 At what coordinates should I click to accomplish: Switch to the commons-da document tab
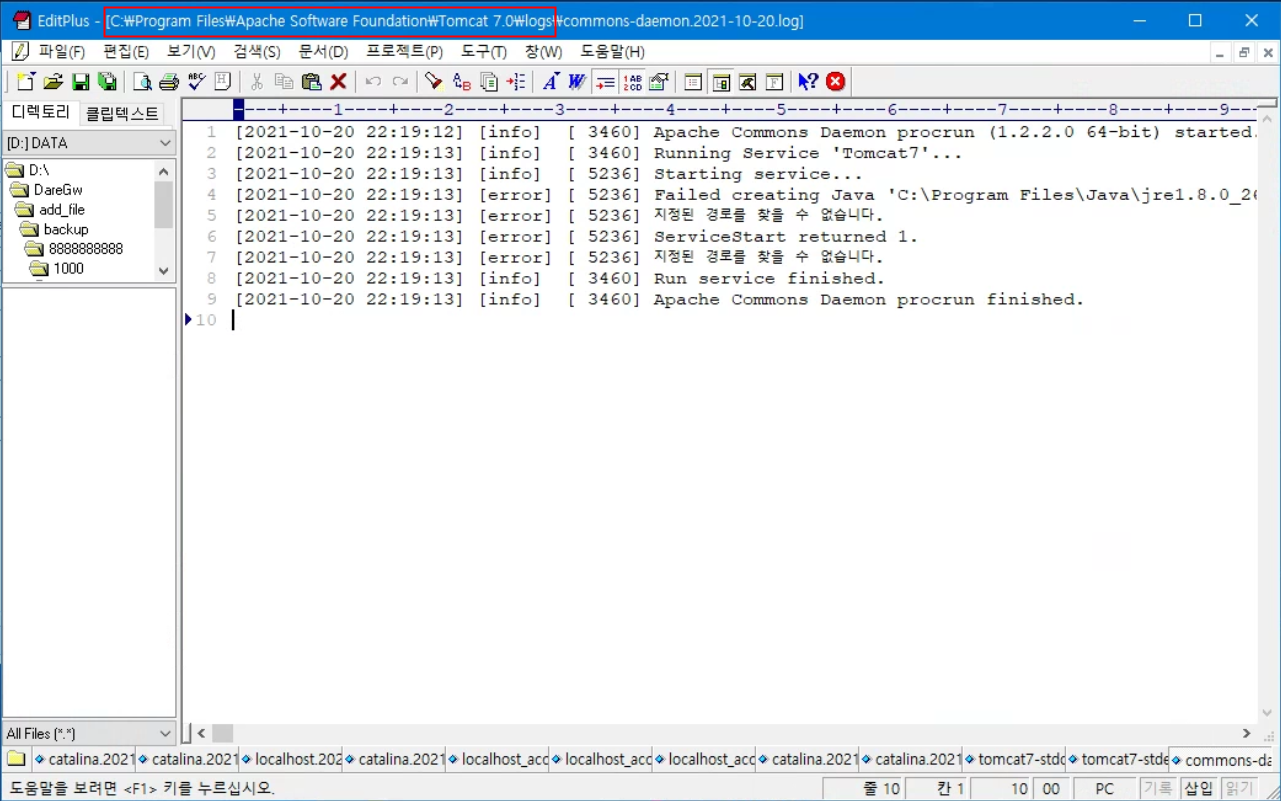tap(1221, 760)
